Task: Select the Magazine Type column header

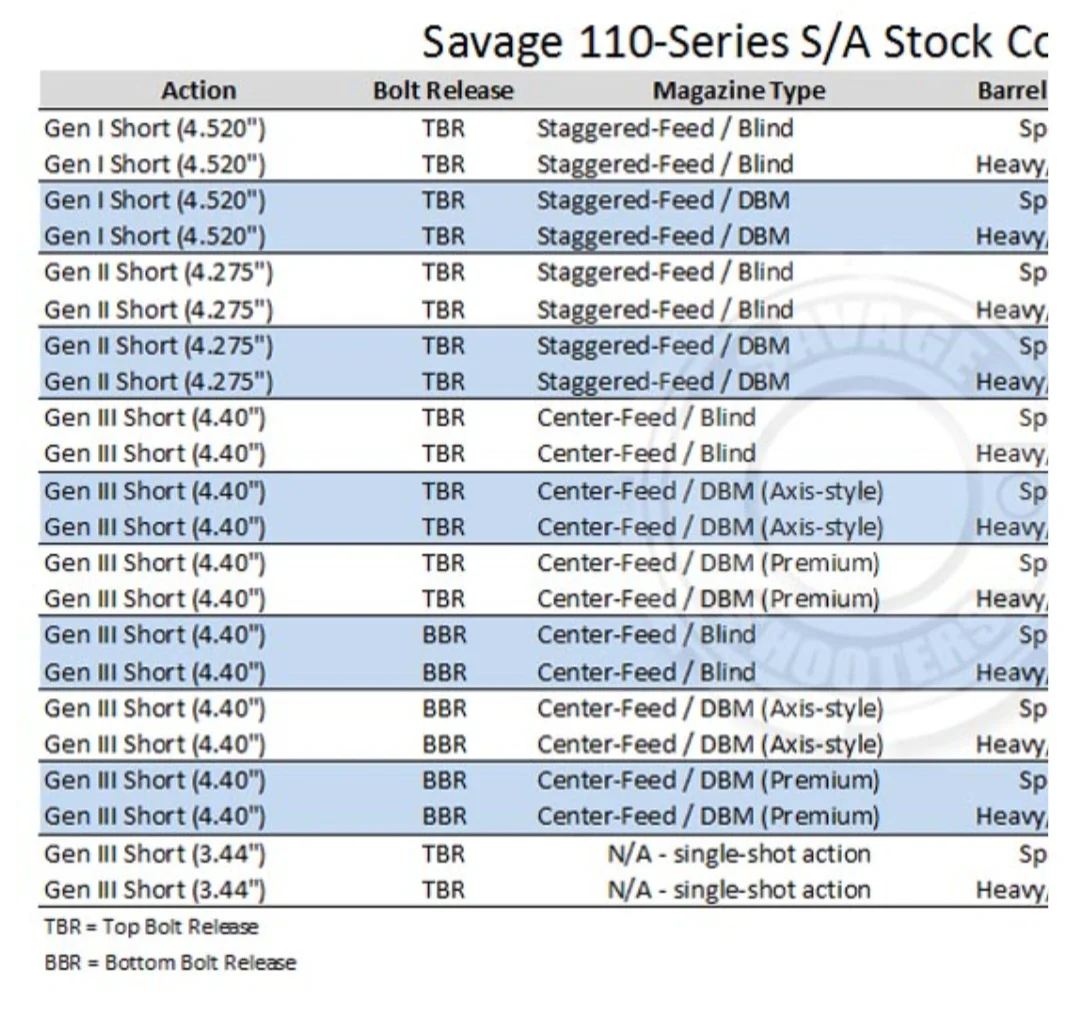Action: (739, 91)
